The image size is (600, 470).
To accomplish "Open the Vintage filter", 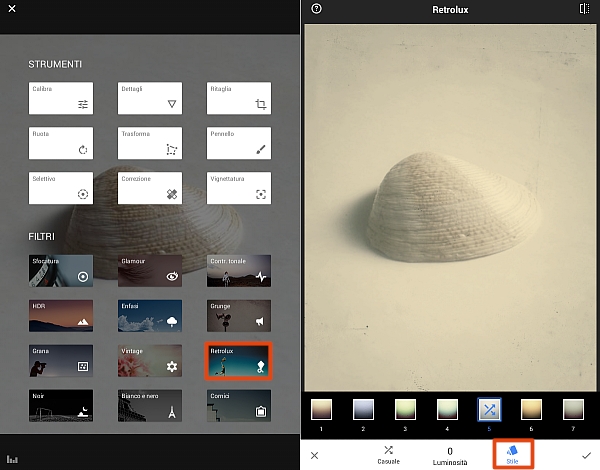I will 149,361.
